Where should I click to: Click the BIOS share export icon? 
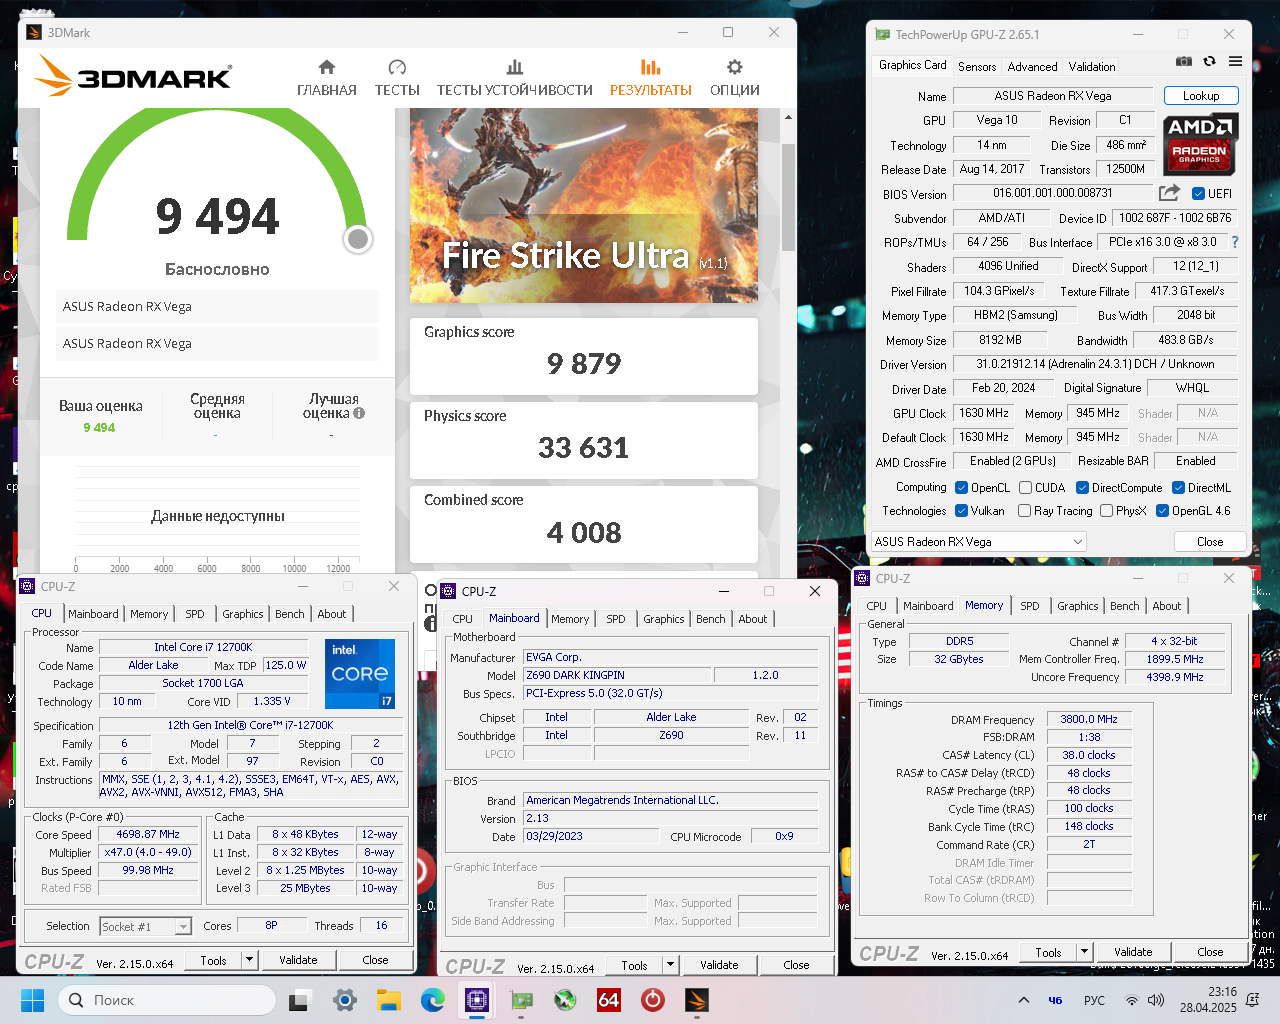1169,193
